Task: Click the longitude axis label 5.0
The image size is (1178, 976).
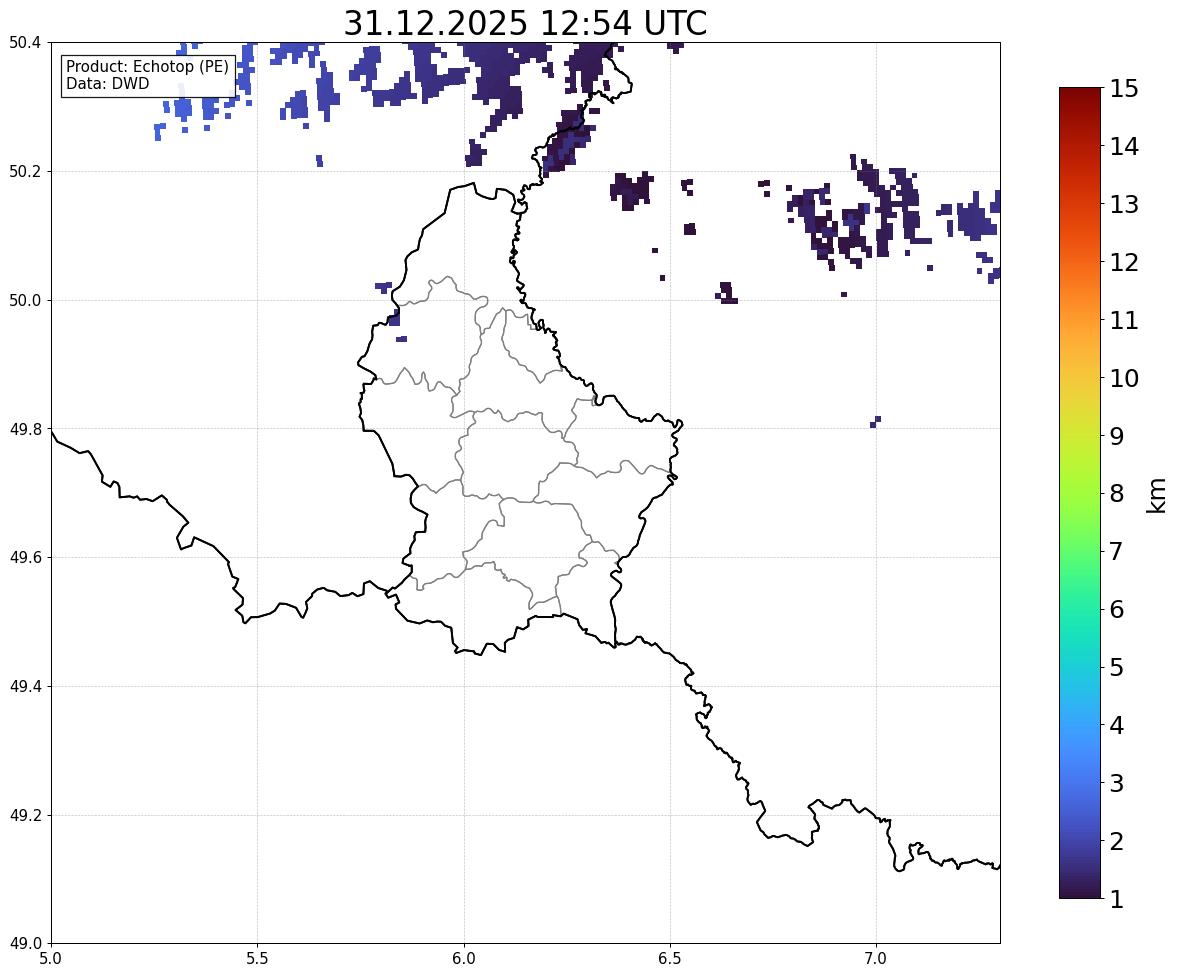Action: [x=51, y=959]
